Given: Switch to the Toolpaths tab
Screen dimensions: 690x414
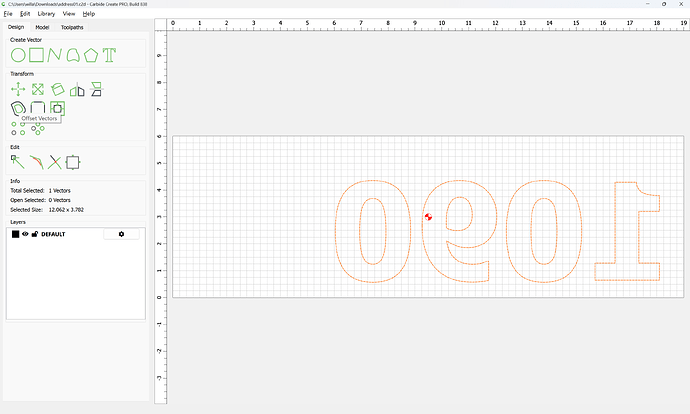Looking at the screenshot, I should pyautogui.click(x=72, y=27).
